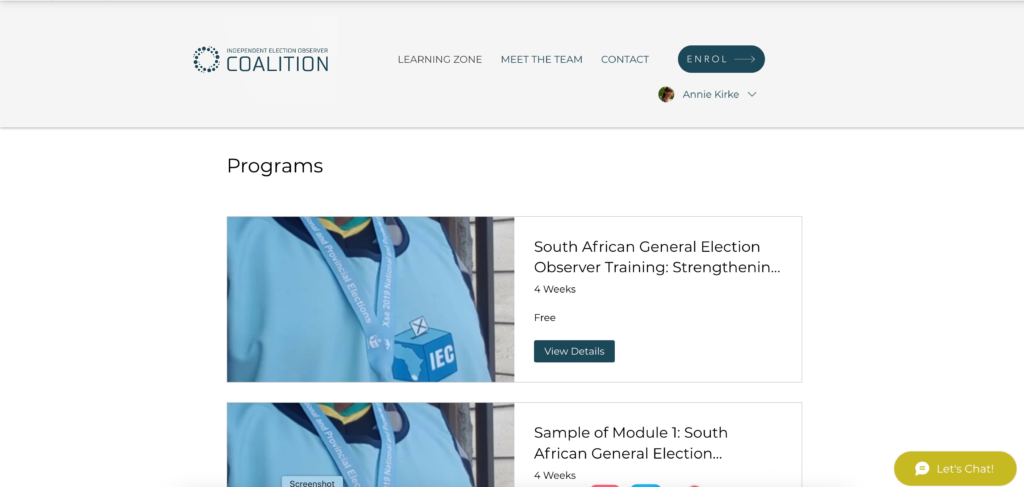Click the Screenshot label on the second thumbnail
1024x487 pixels.
311,482
